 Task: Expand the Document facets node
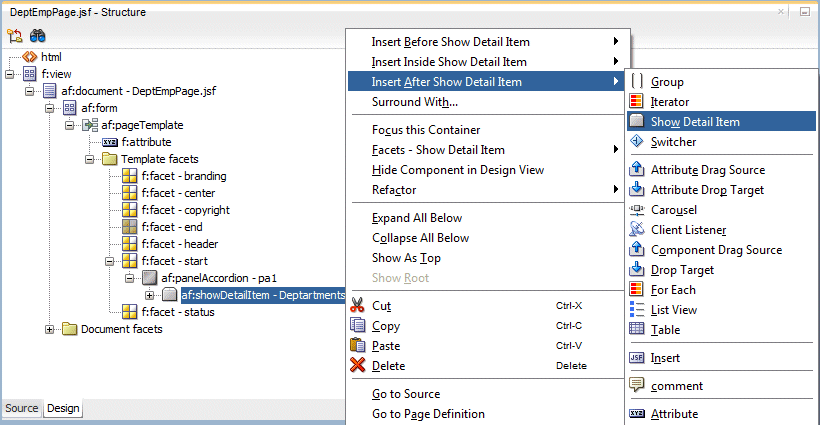pyautogui.click(x=50, y=329)
